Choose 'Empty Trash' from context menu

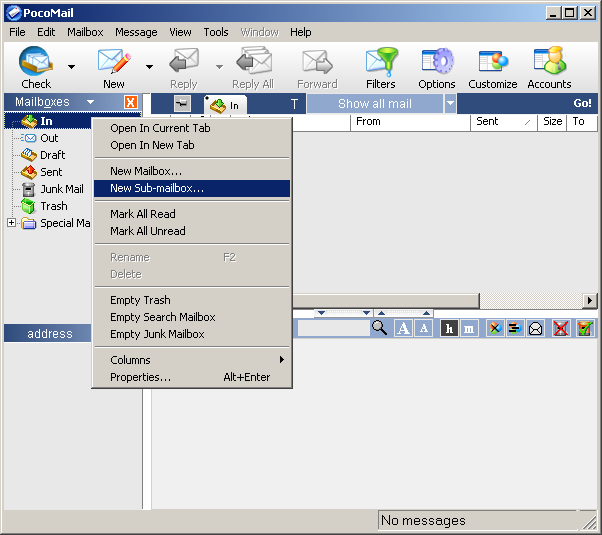pos(140,300)
